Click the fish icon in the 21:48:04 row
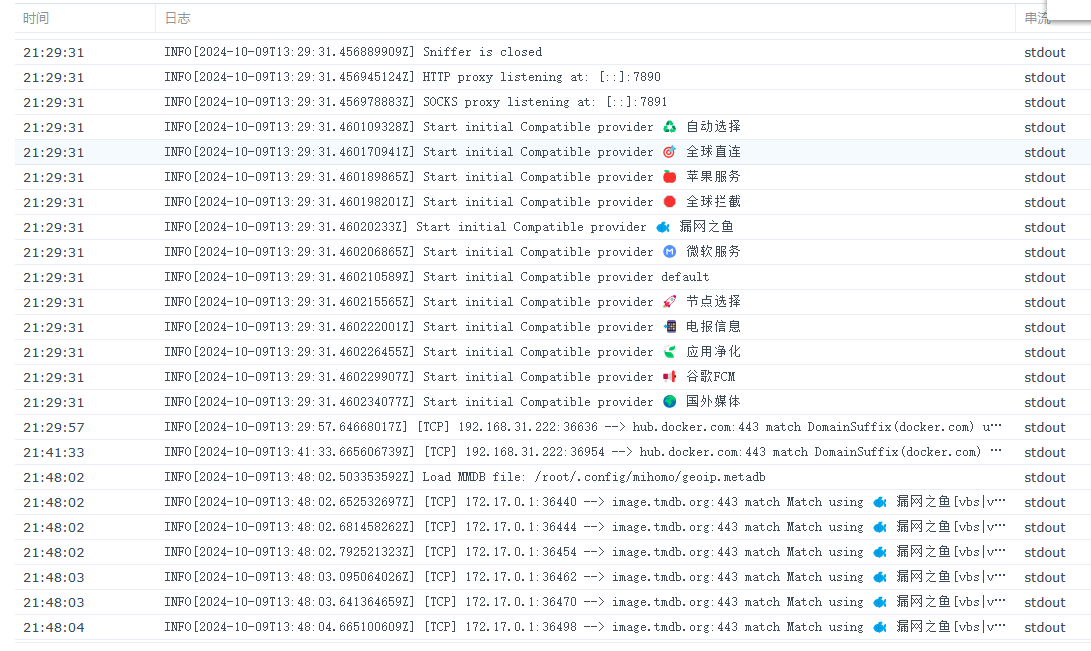Image resolution: width=1091 pixels, height=651 pixels. 880,627
